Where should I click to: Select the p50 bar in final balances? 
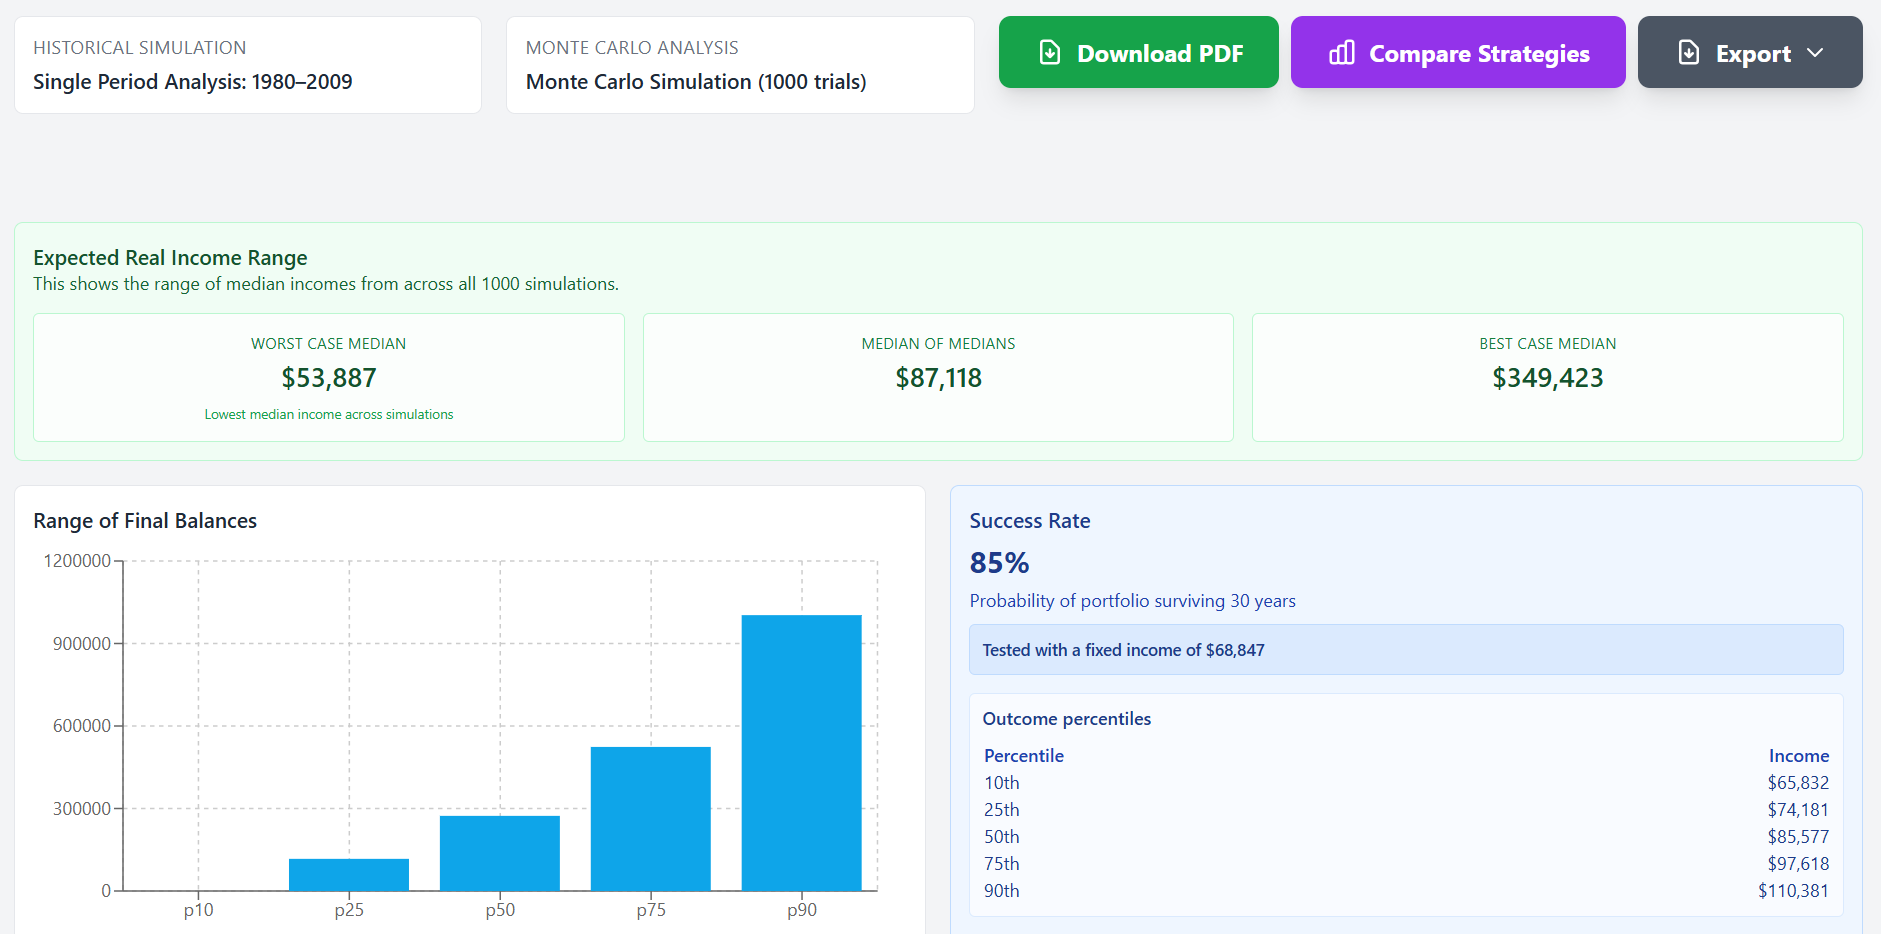click(499, 853)
